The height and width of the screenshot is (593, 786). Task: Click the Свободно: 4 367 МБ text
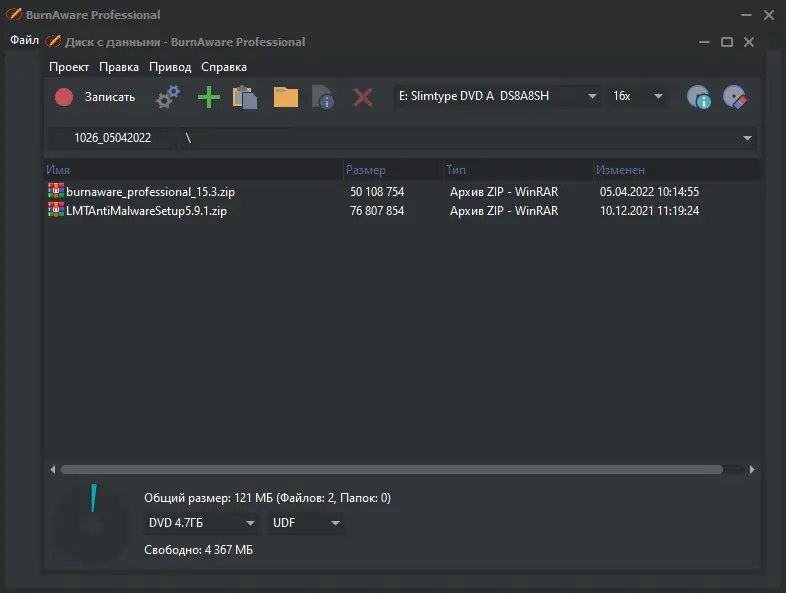(x=199, y=550)
